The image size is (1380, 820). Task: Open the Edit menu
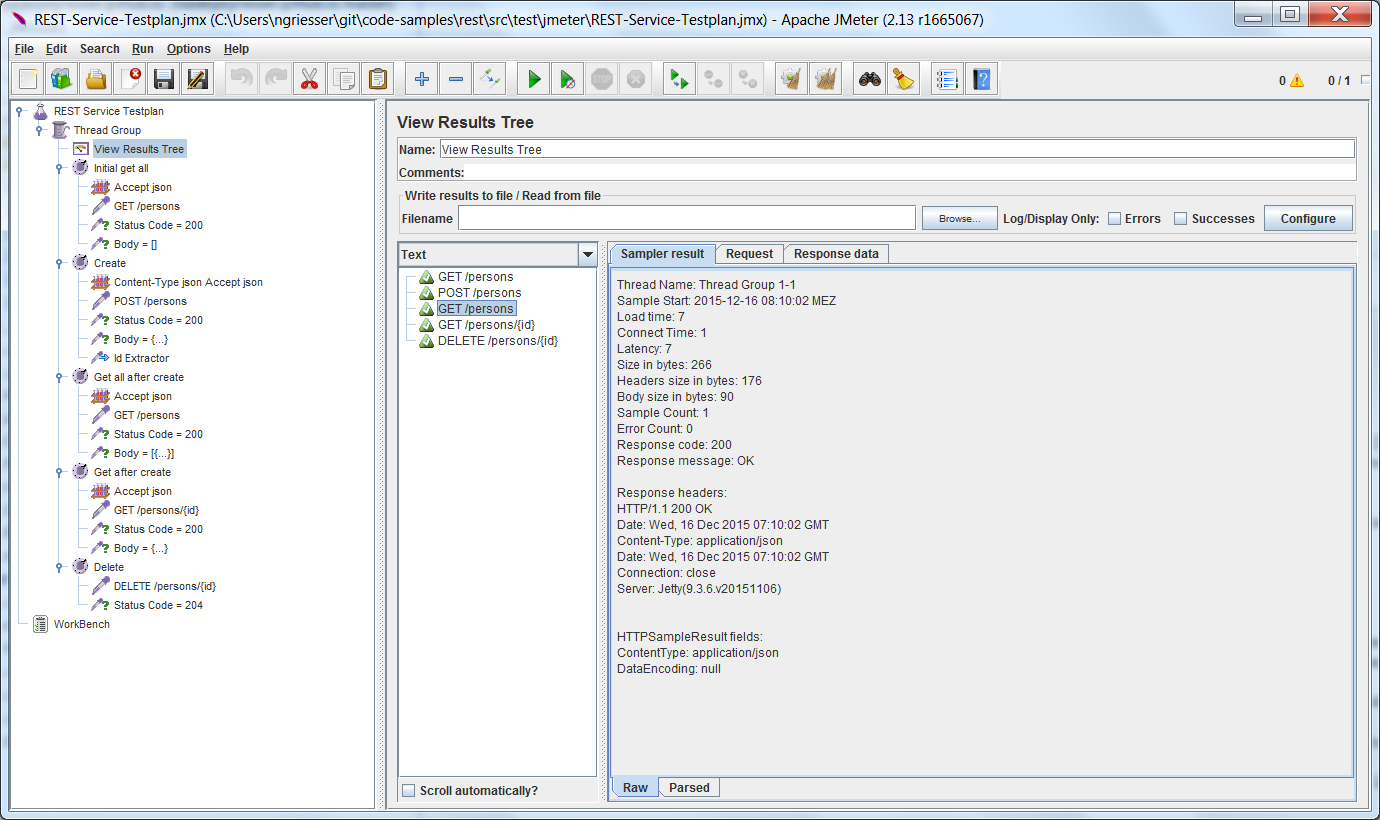[x=56, y=49]
